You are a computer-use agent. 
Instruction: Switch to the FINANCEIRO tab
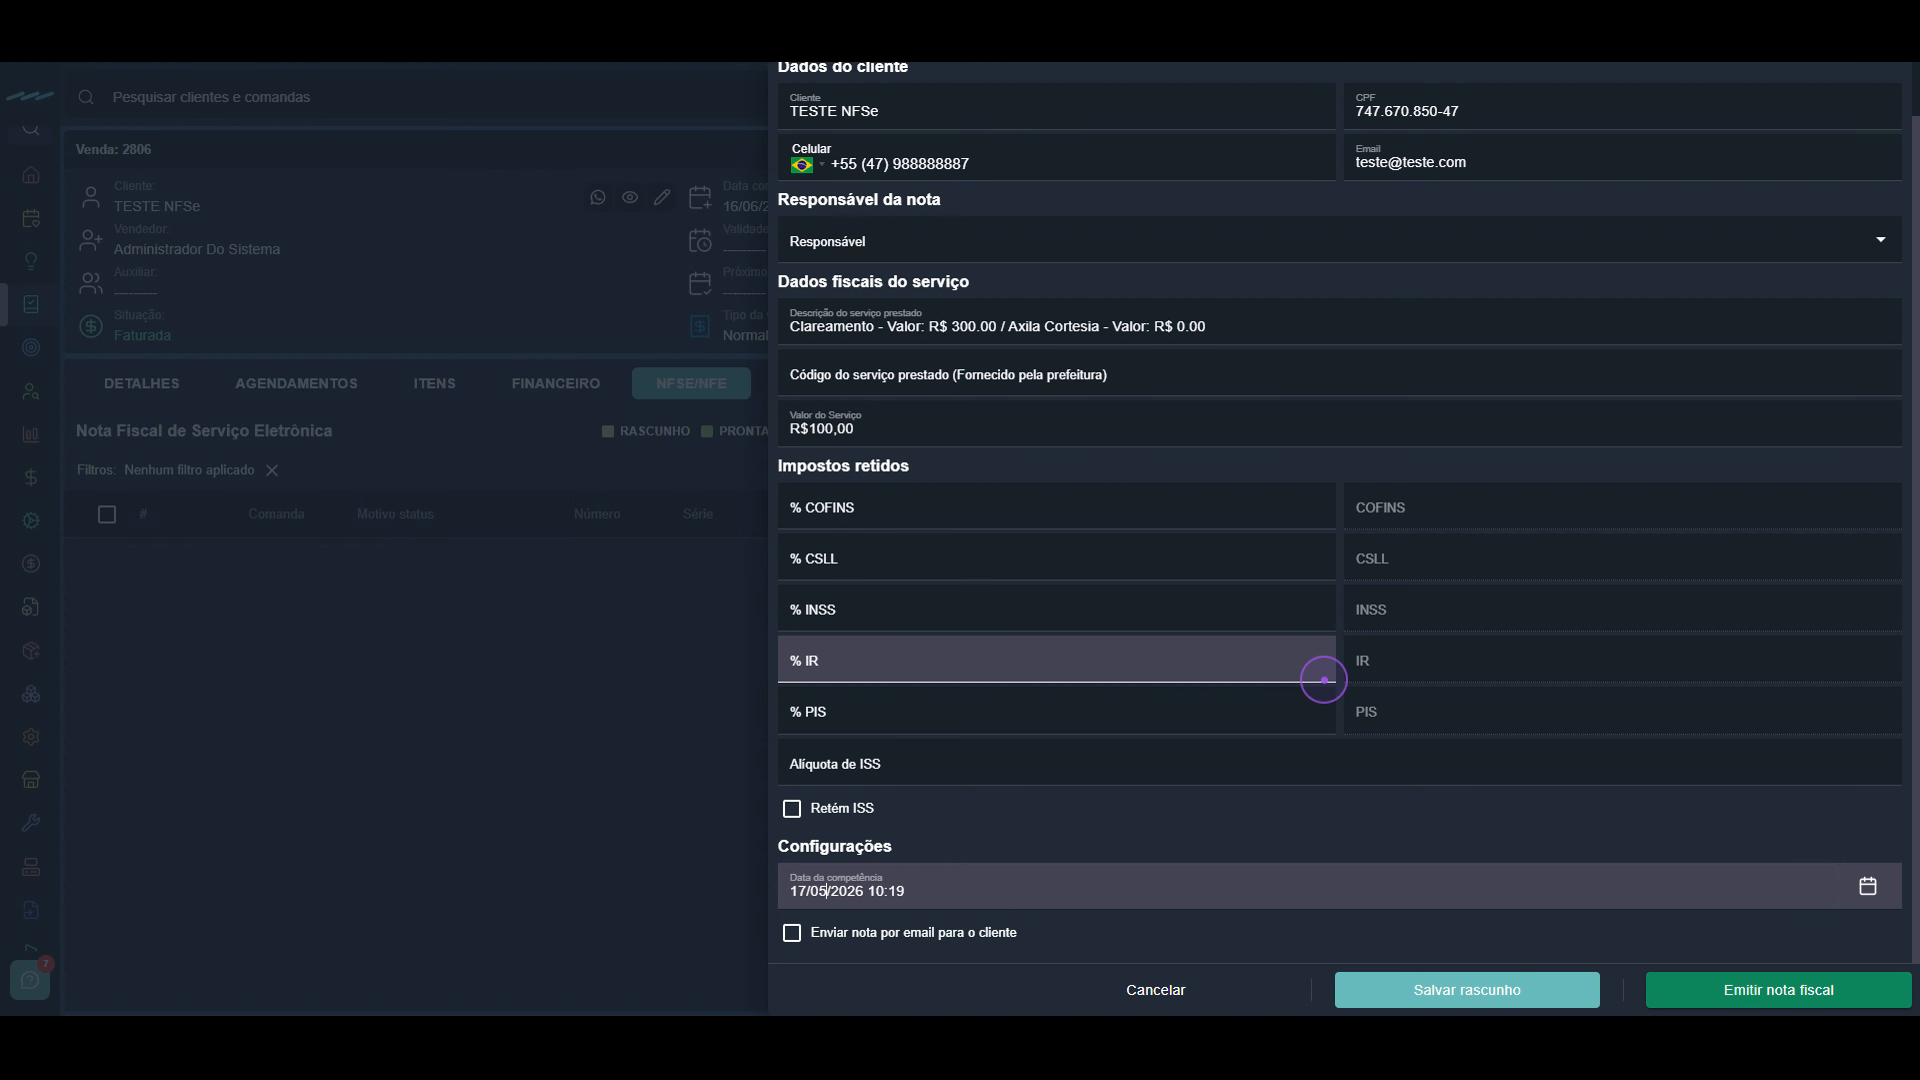coord(556,383)
